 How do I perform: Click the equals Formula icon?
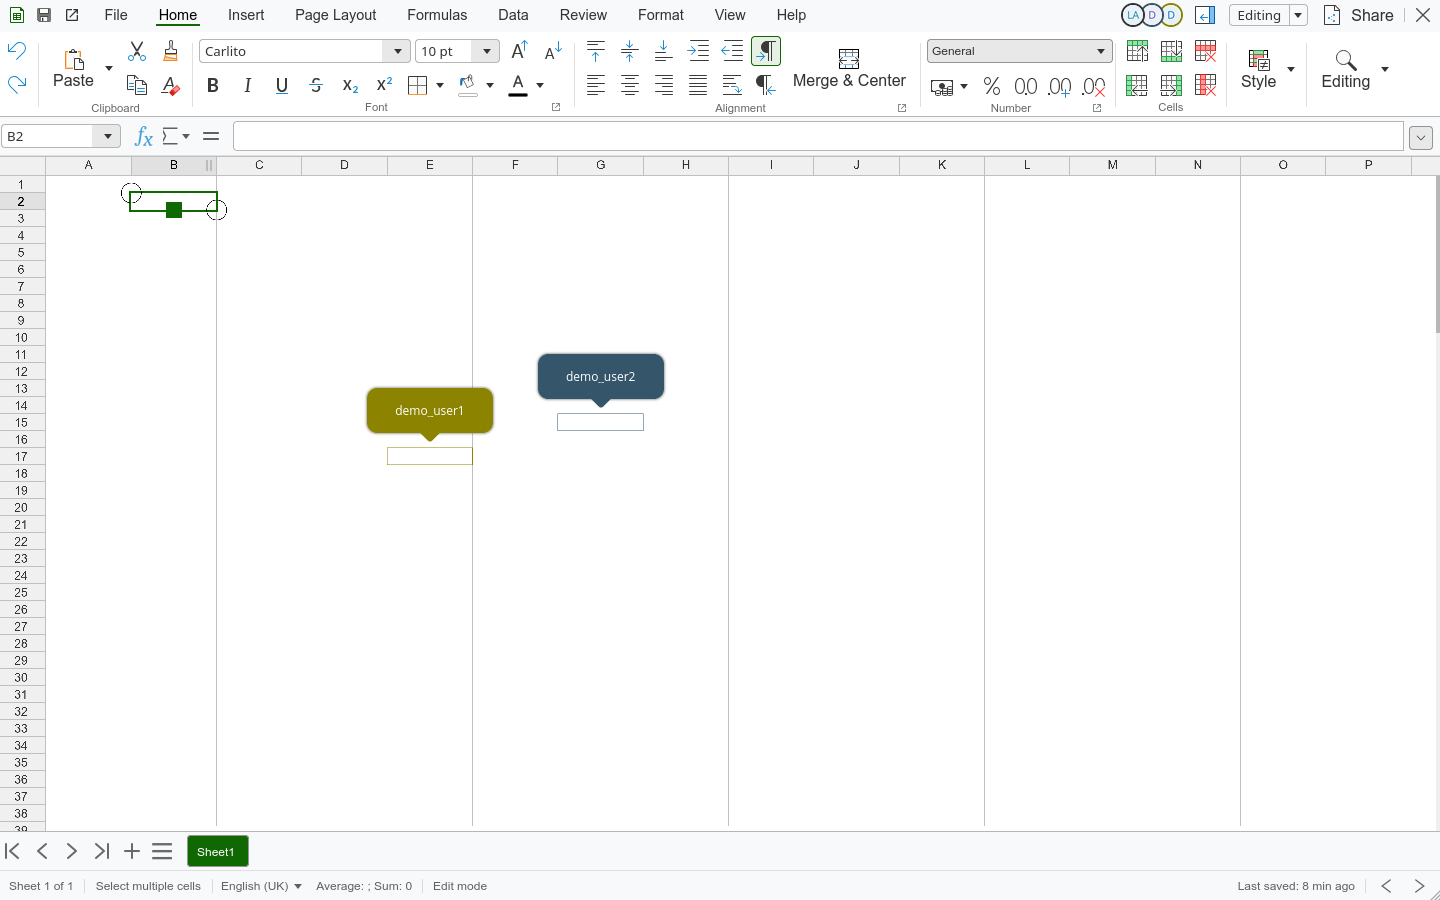pyautogui.click(x=211, y=136)
